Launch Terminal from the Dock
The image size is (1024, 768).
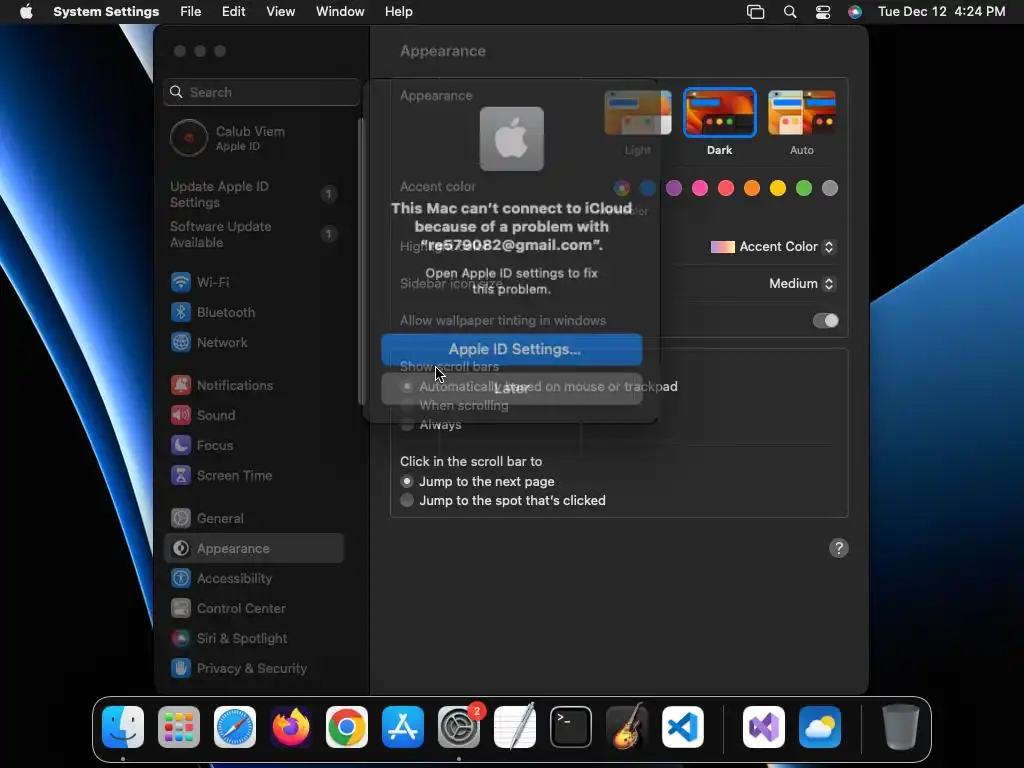point(571,727)
